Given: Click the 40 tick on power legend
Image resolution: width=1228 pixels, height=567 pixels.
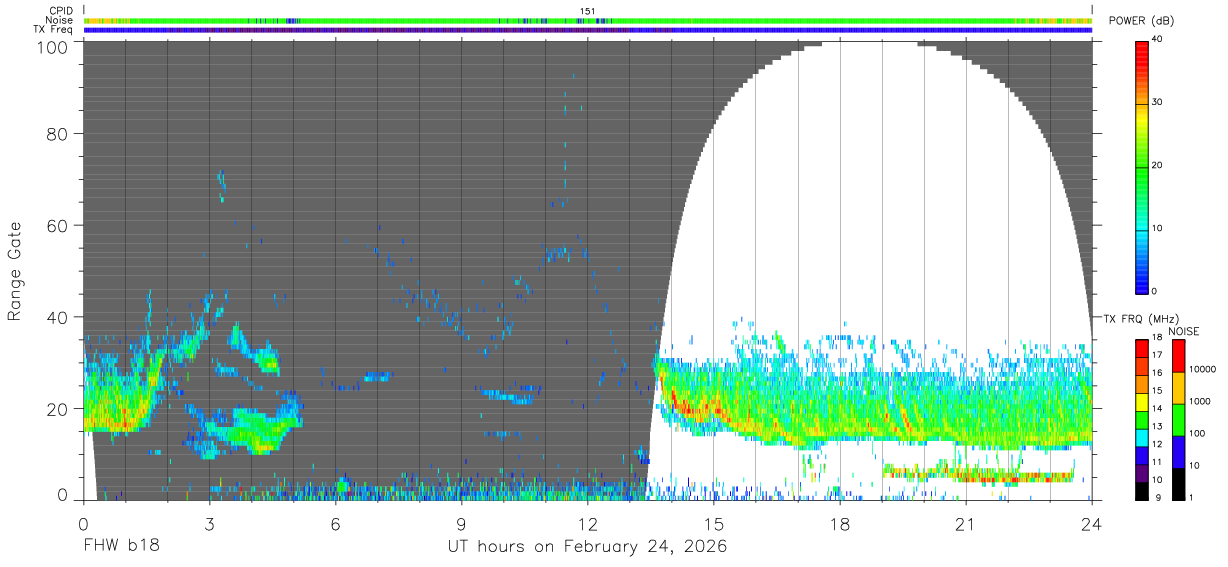Looking at the screenshot, I should pos(1159,40).
